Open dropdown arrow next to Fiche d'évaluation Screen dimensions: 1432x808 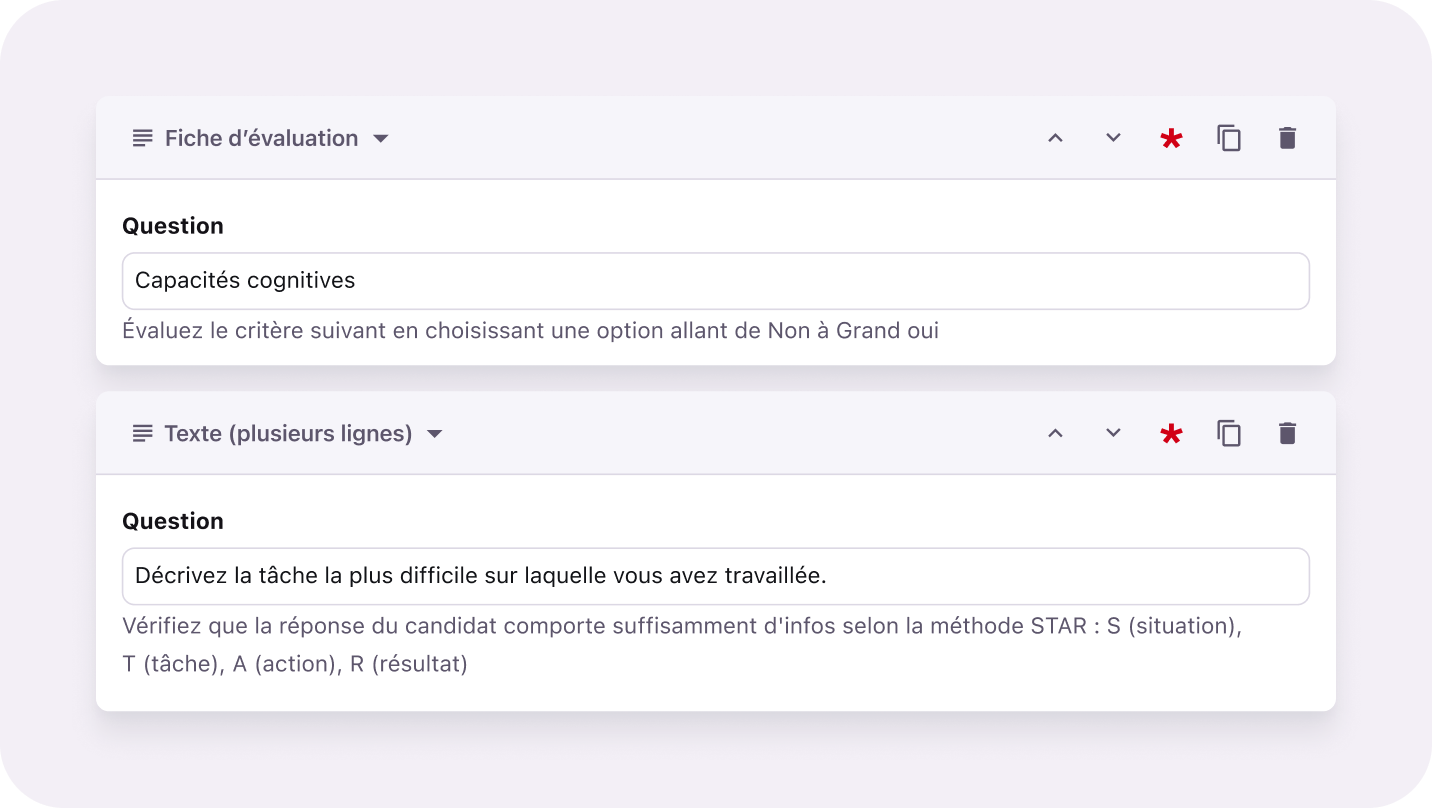pyautogui.click(x=380, y=139)
